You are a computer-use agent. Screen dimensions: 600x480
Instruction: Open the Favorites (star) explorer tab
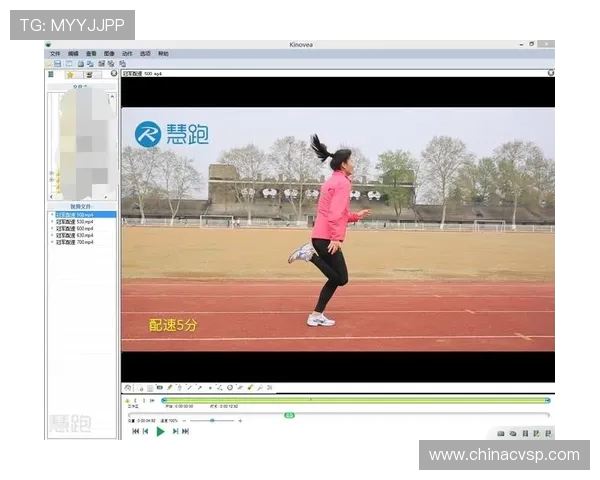(70, 74)
